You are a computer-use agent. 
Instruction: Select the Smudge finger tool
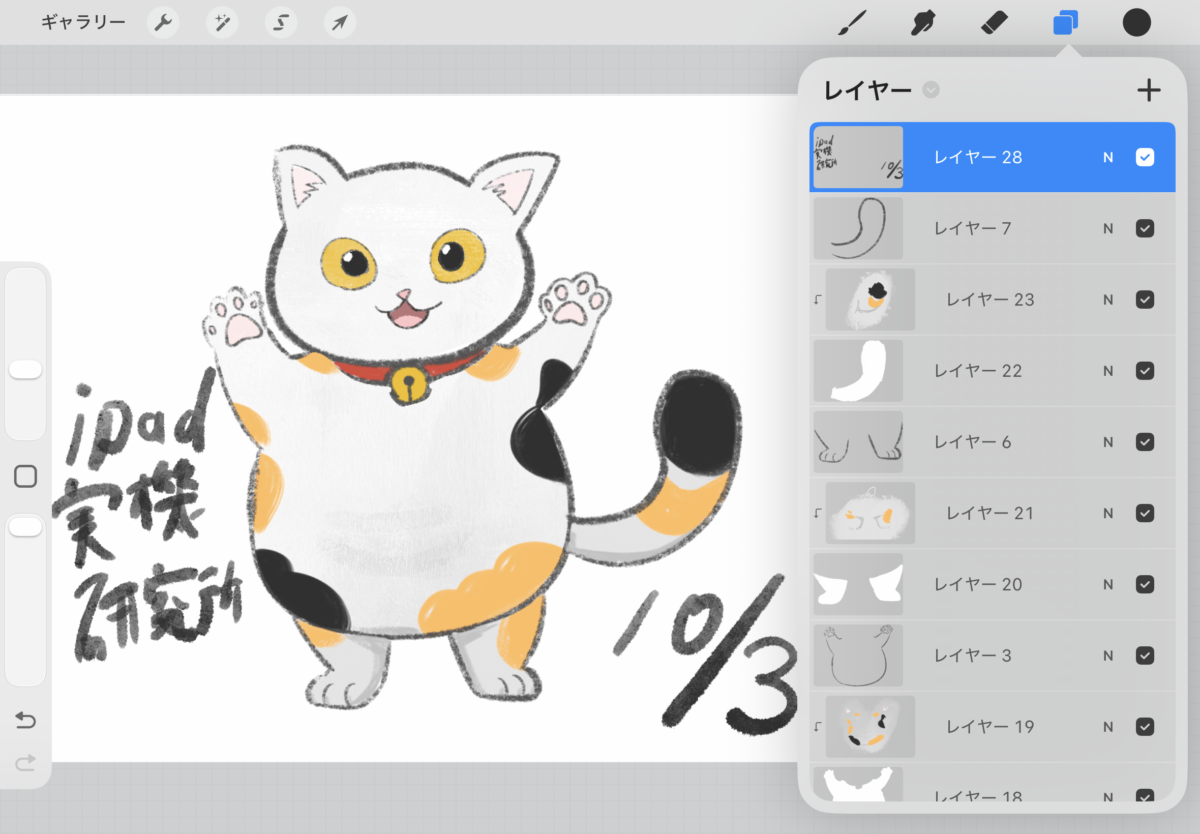[x=924, y=23]
